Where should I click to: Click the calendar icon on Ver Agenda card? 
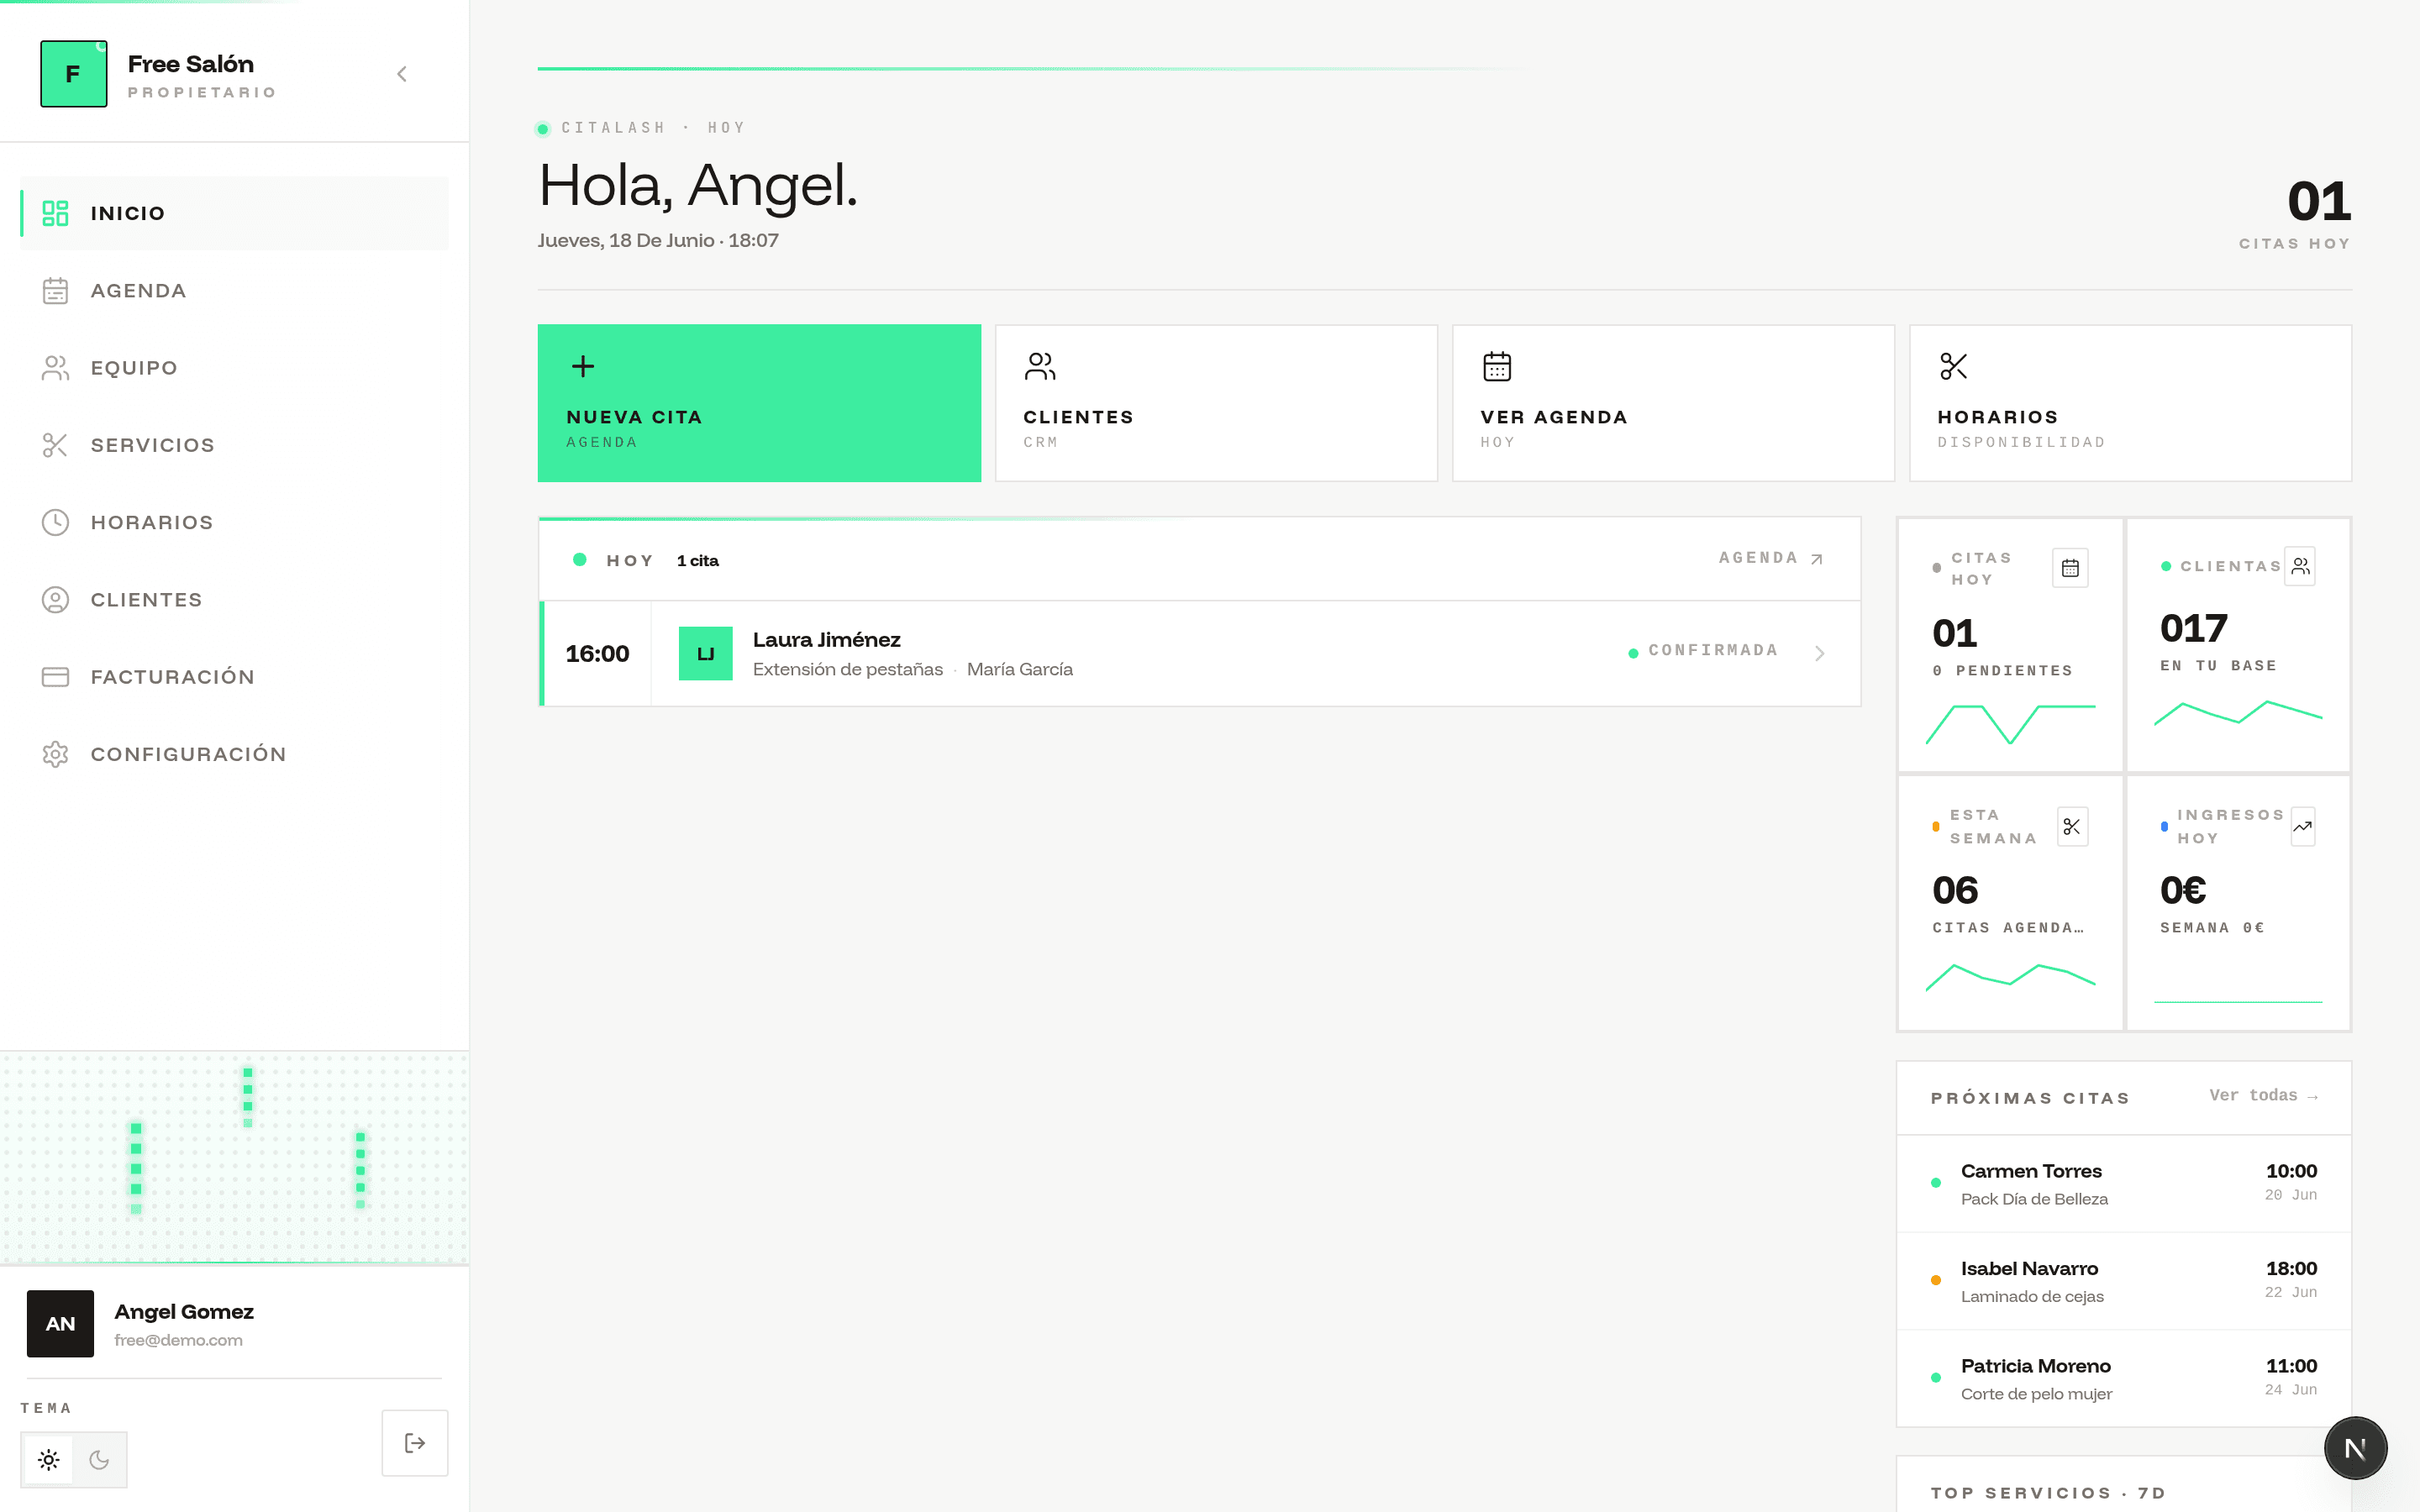[x=1497, y=366]
